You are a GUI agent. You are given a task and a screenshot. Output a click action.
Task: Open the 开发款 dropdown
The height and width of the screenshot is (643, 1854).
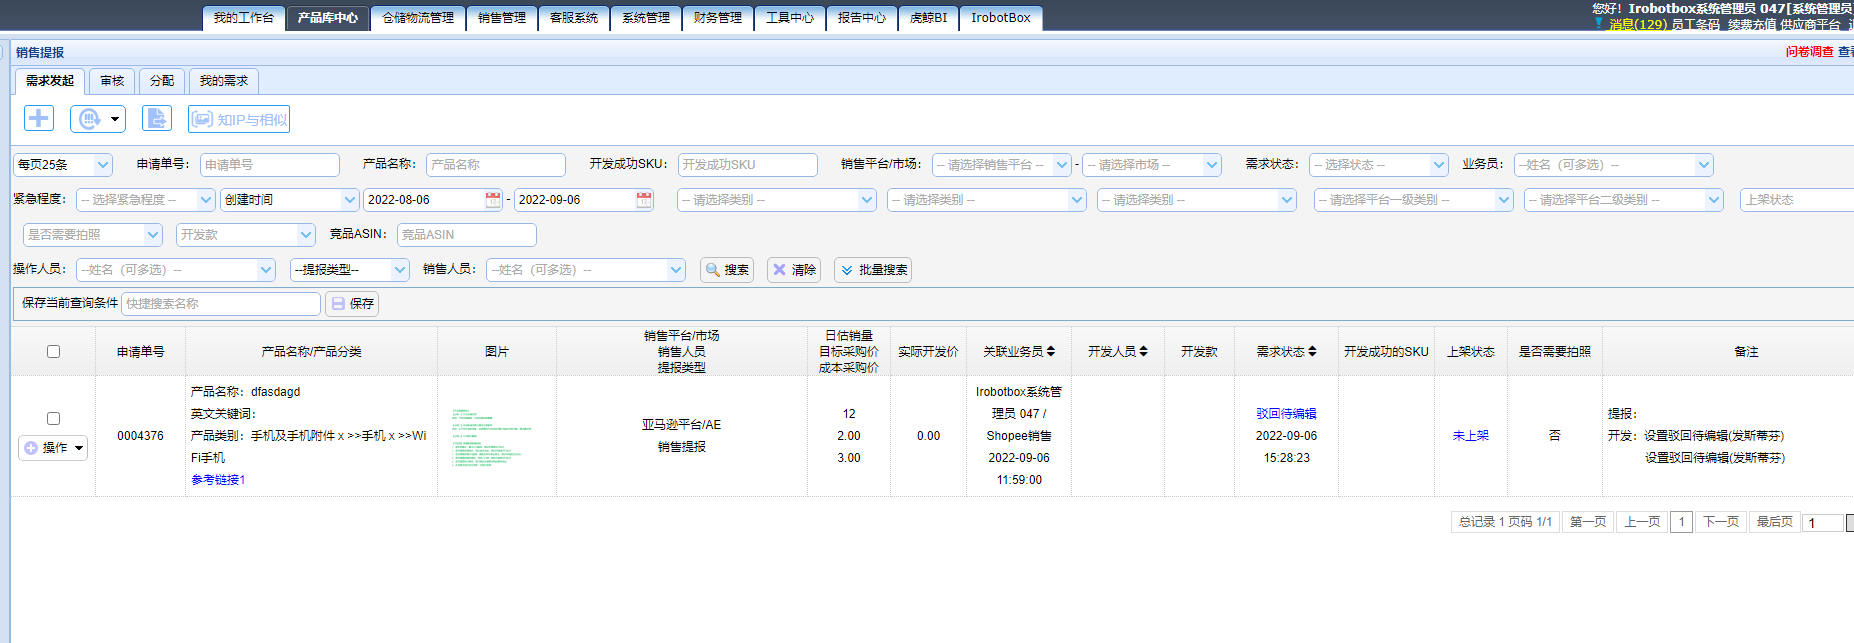246,235
